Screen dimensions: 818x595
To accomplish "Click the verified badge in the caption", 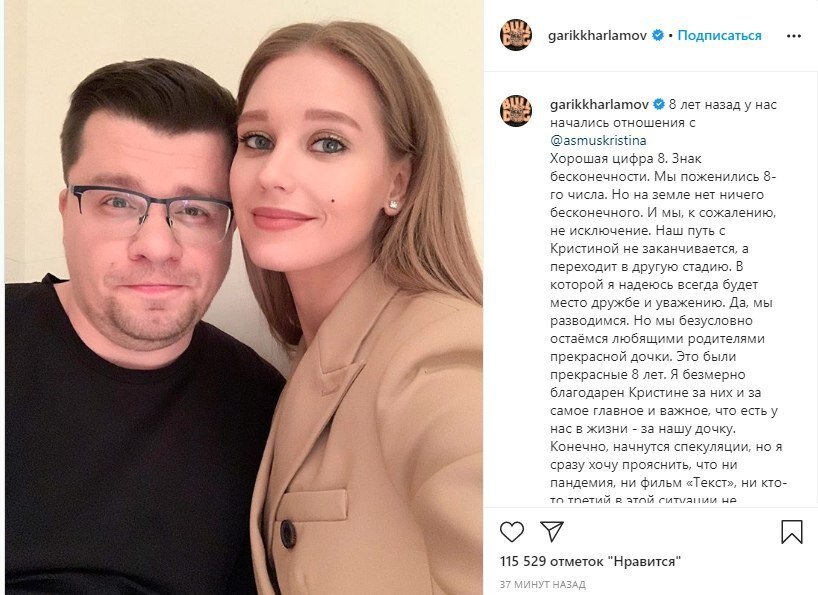I will coord(659,104).
